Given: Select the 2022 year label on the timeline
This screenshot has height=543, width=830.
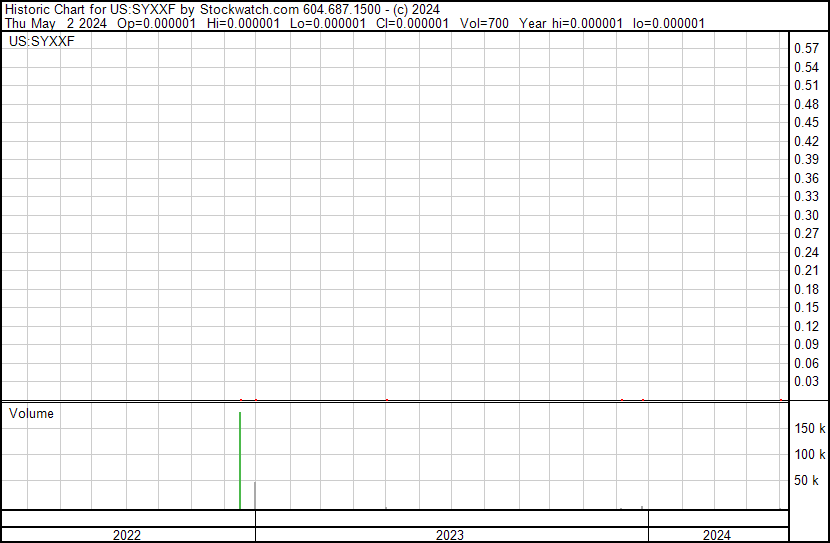Looking at the screenshot, I should point(127,535).
